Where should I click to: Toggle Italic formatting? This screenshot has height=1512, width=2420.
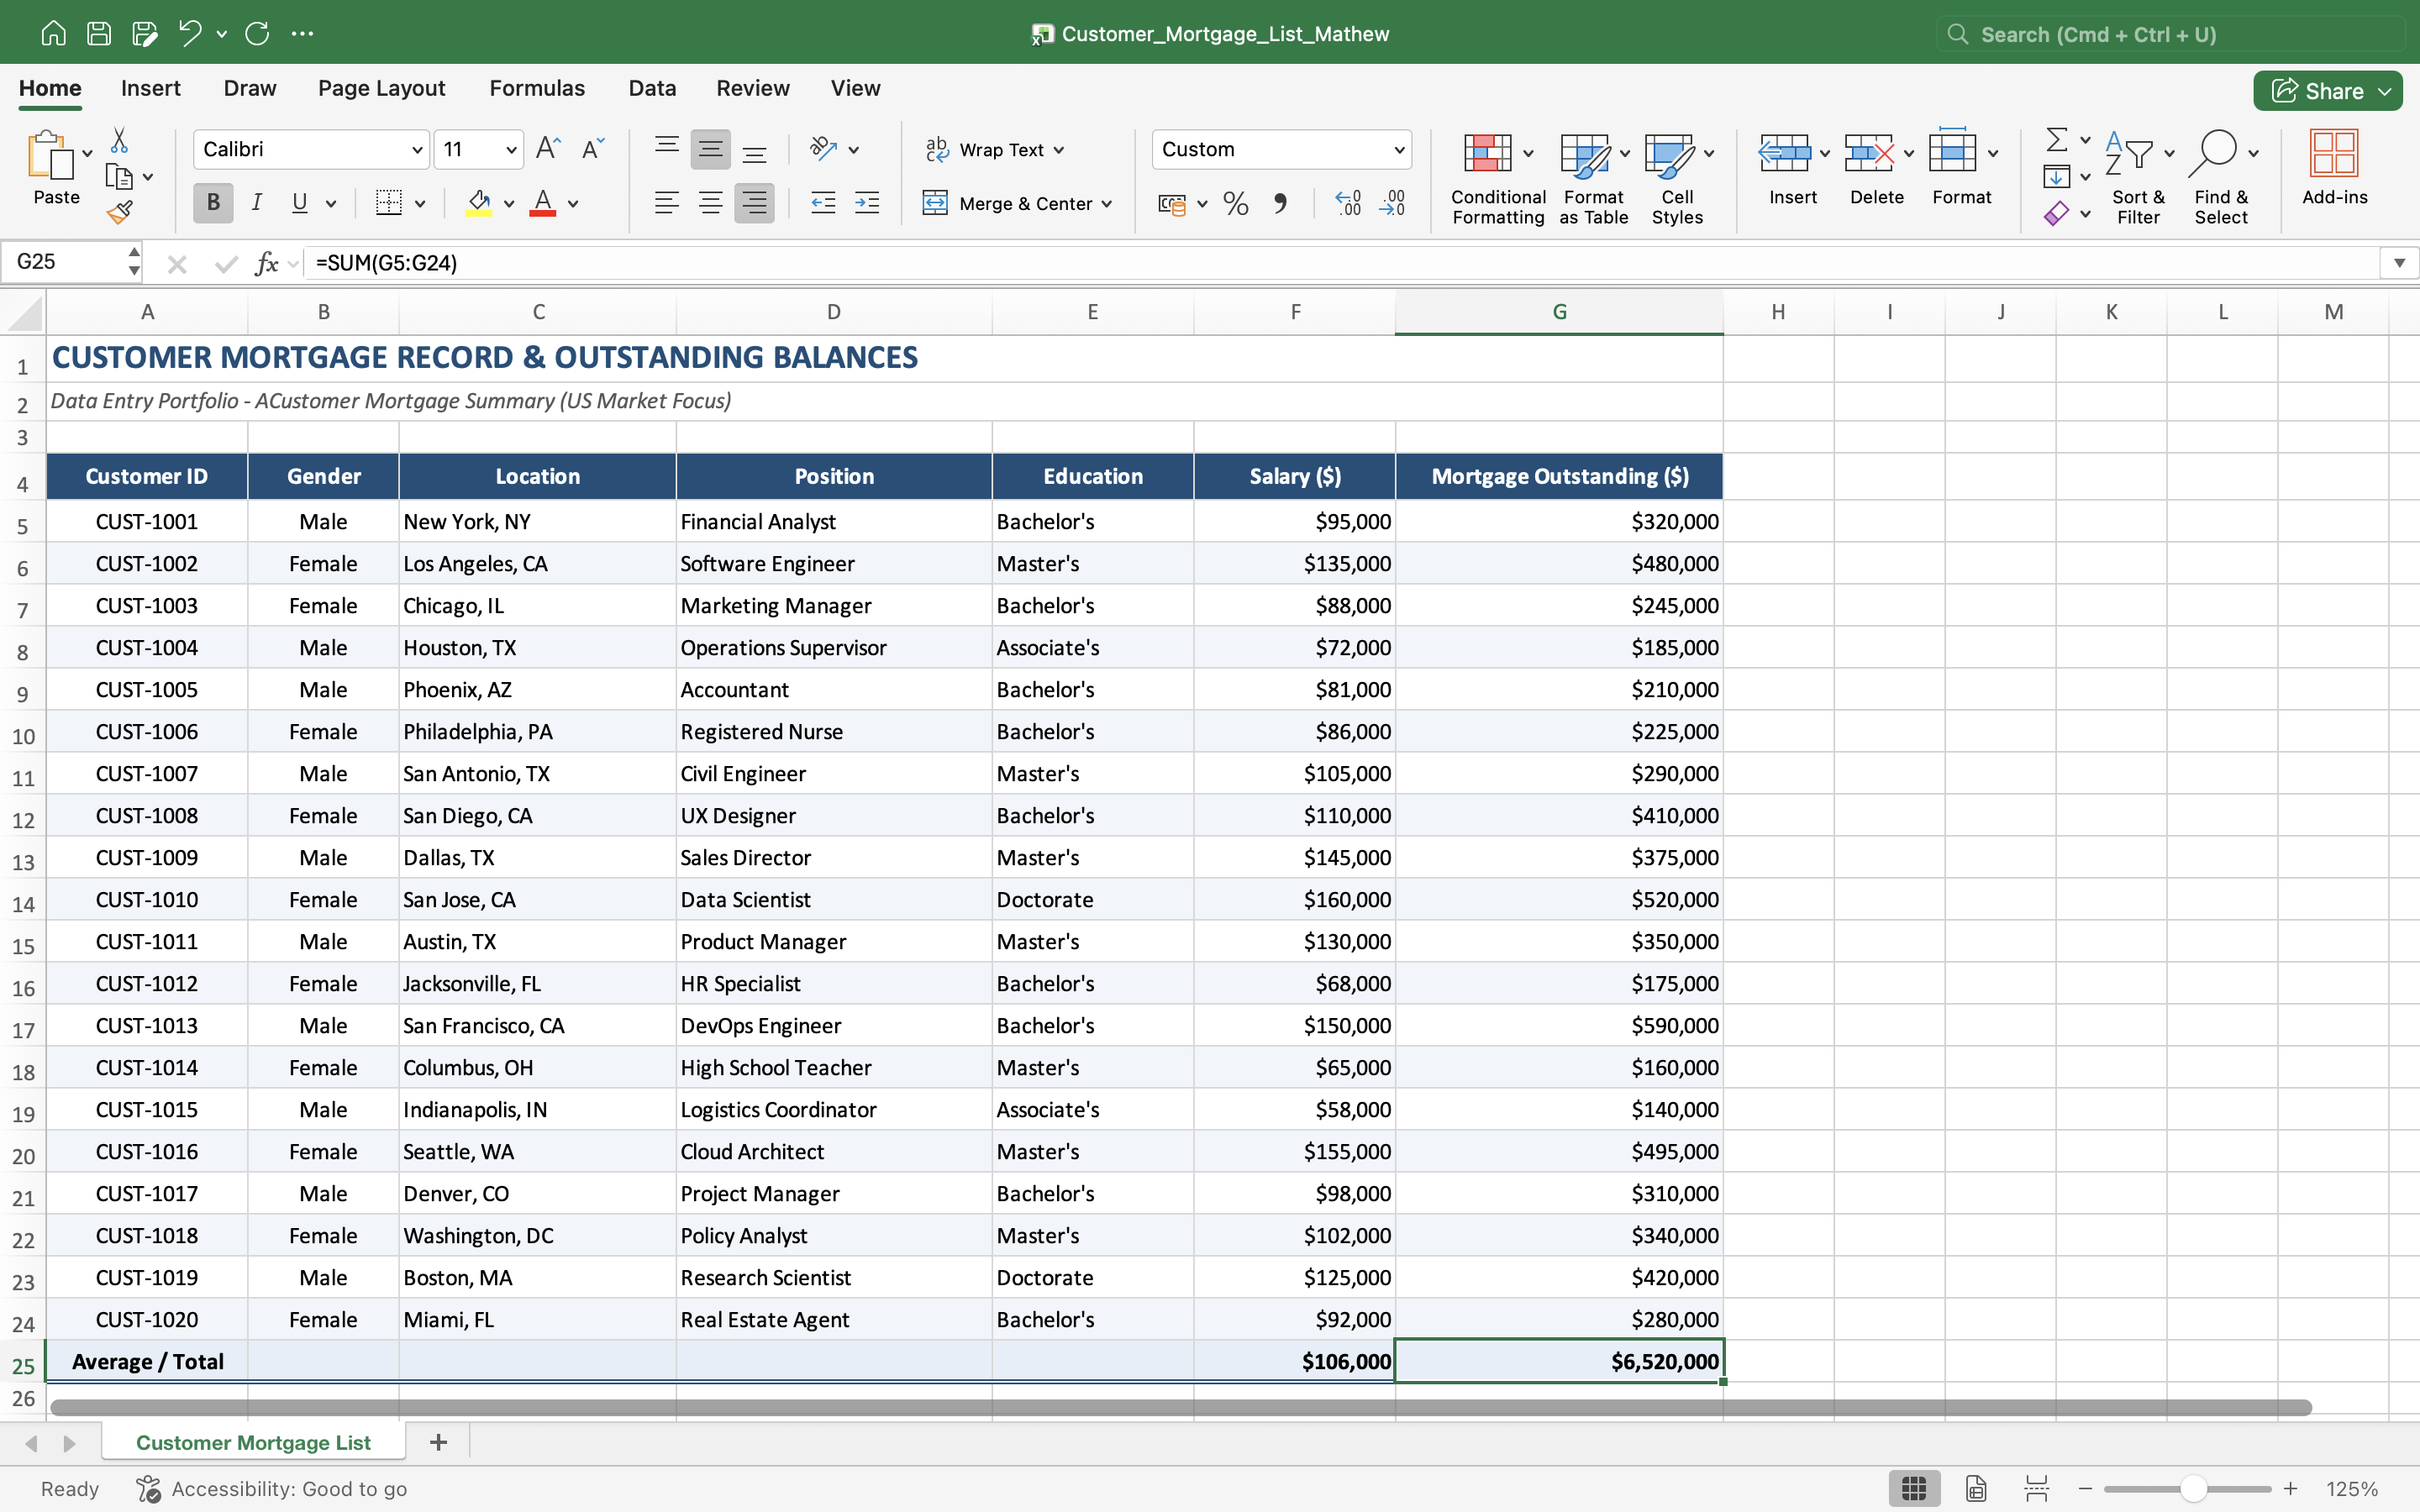click(257, 203)
